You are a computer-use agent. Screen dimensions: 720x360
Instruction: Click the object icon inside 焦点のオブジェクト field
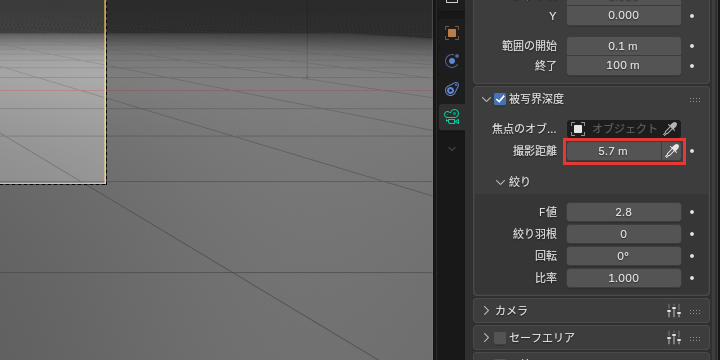pos(578,129)
